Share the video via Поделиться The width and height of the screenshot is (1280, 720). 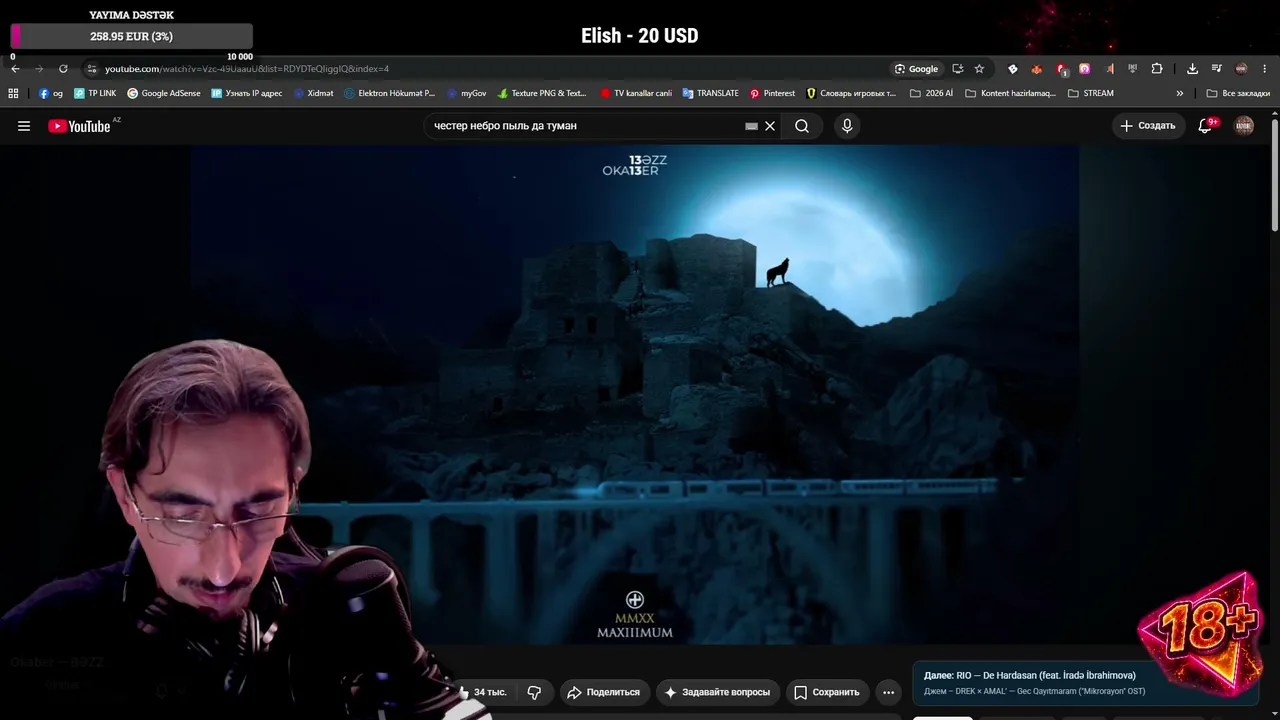(603, 692)
